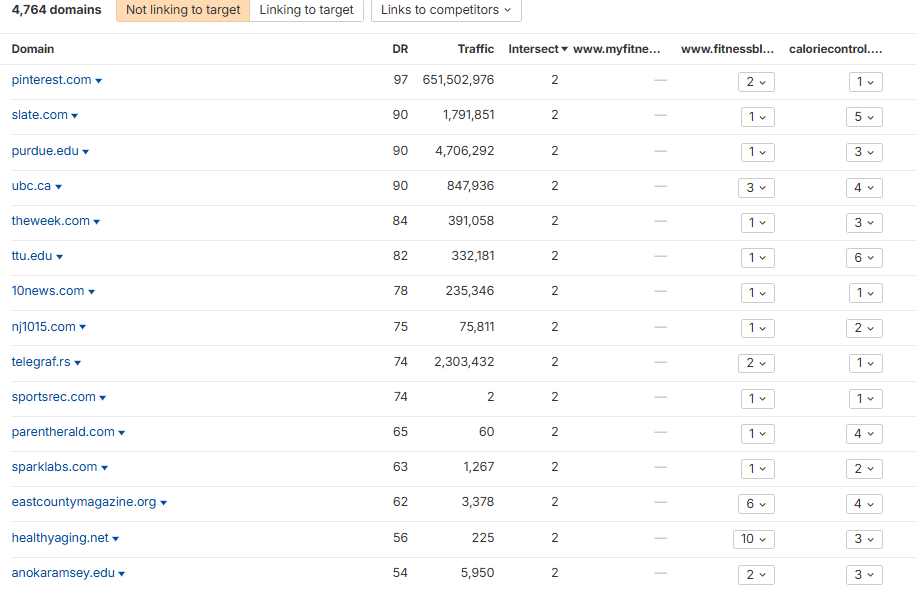
Task: Open the ubc.ca domain link
Action: pyautogui.click(x=32, y=186)
